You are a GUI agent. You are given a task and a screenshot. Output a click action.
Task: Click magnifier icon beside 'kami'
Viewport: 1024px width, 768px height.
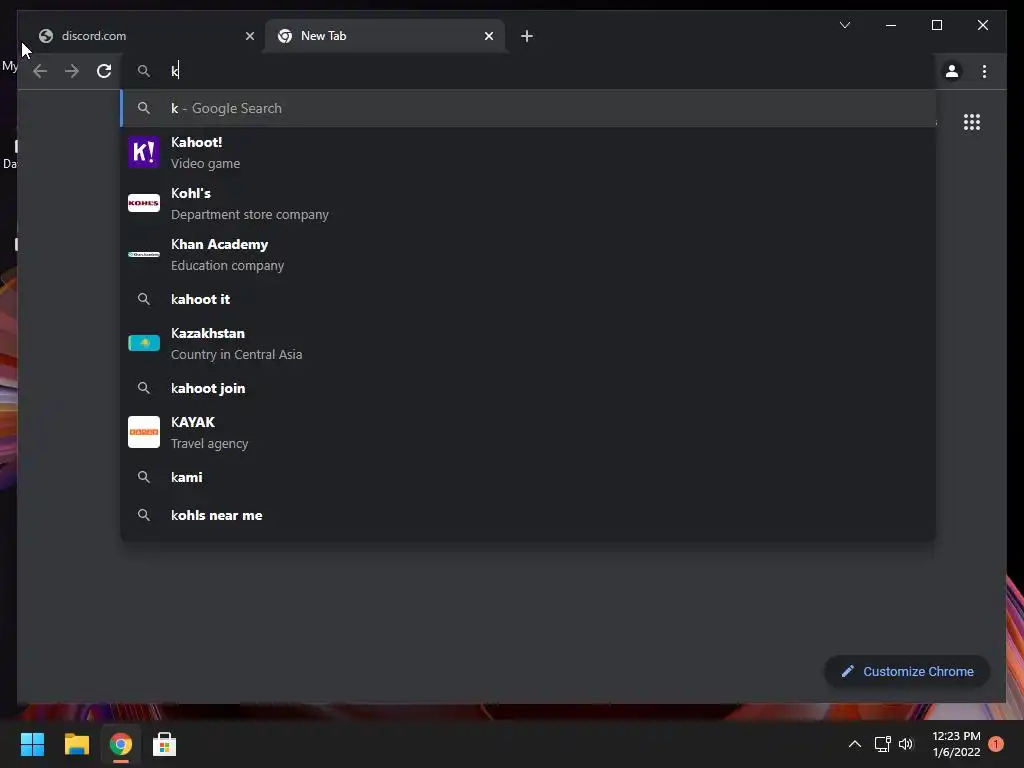pyautogui.click(x=144, y=477)
